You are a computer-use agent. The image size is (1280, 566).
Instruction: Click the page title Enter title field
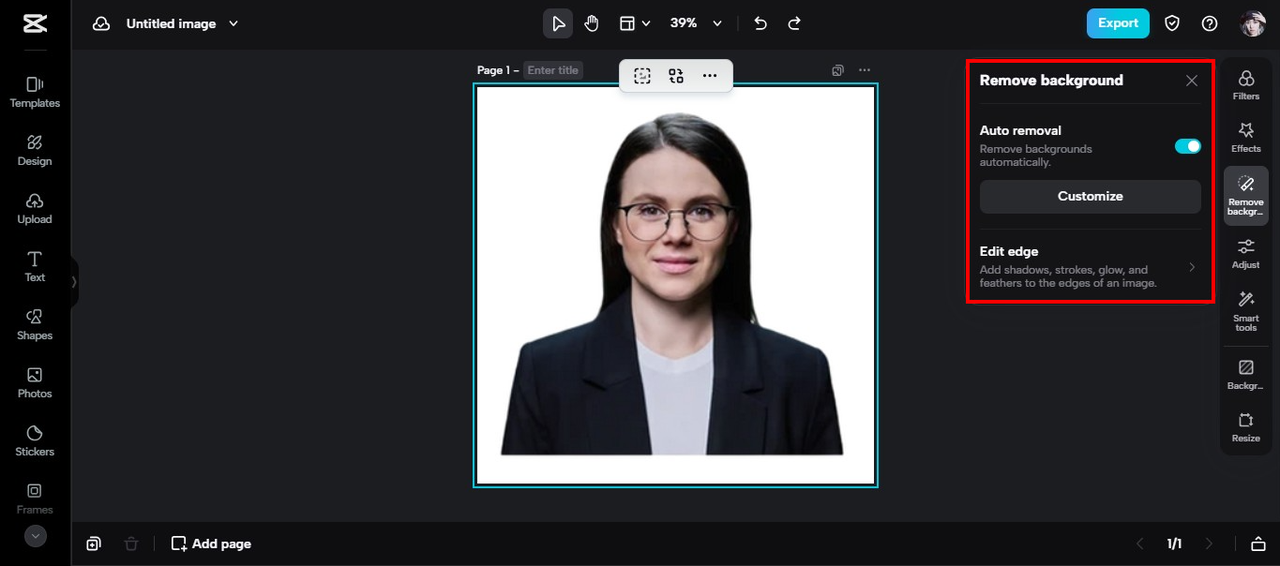[553, 70]
